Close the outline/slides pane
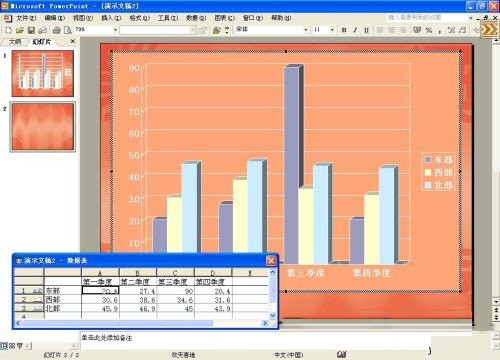 [x=73, y=41]
